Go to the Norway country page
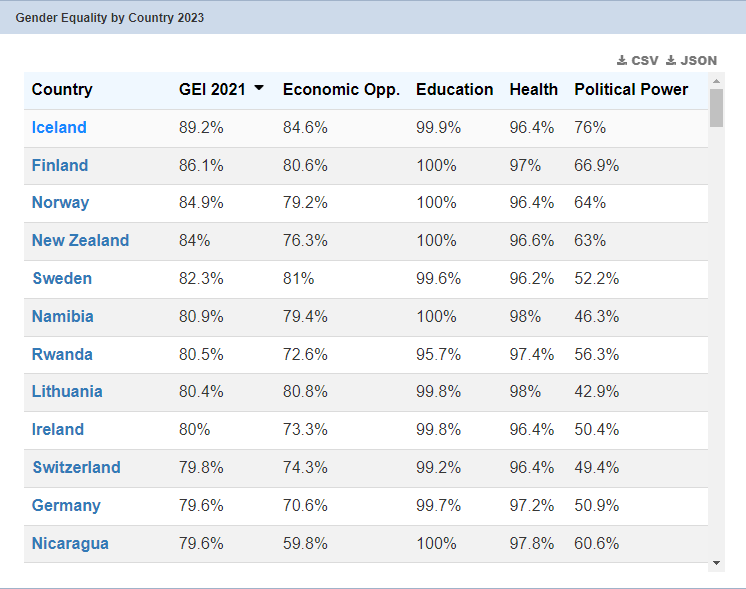This screenshot has width=746, height=589. tap(60, 202)
